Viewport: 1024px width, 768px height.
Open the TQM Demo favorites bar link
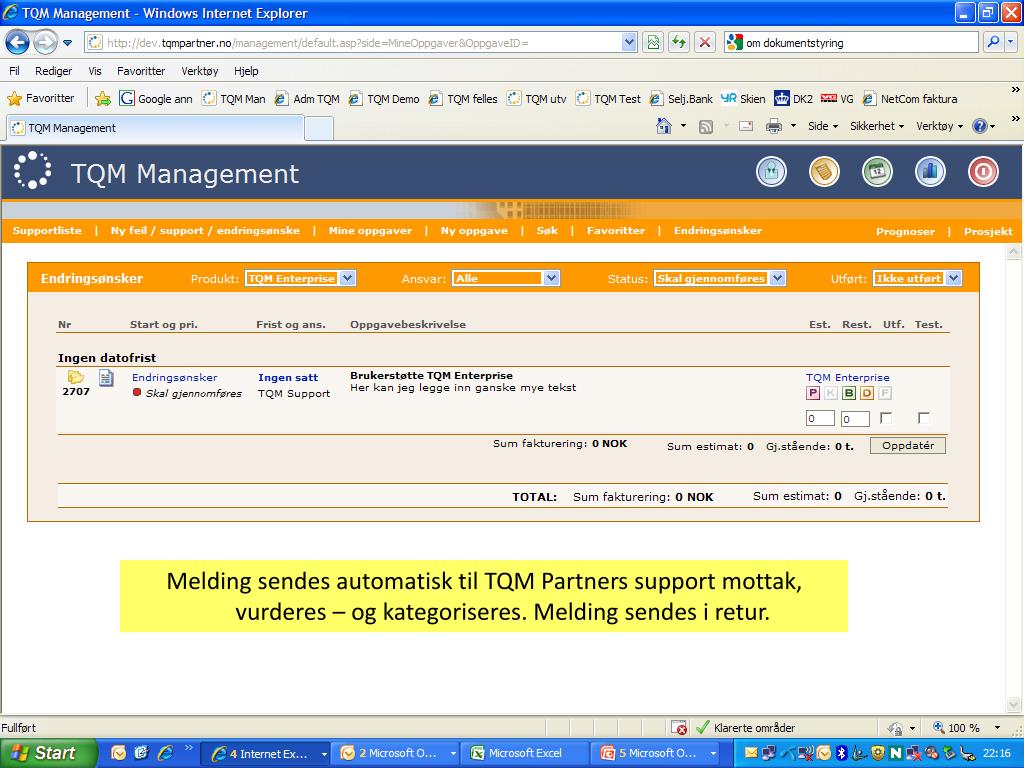(384, 99)
